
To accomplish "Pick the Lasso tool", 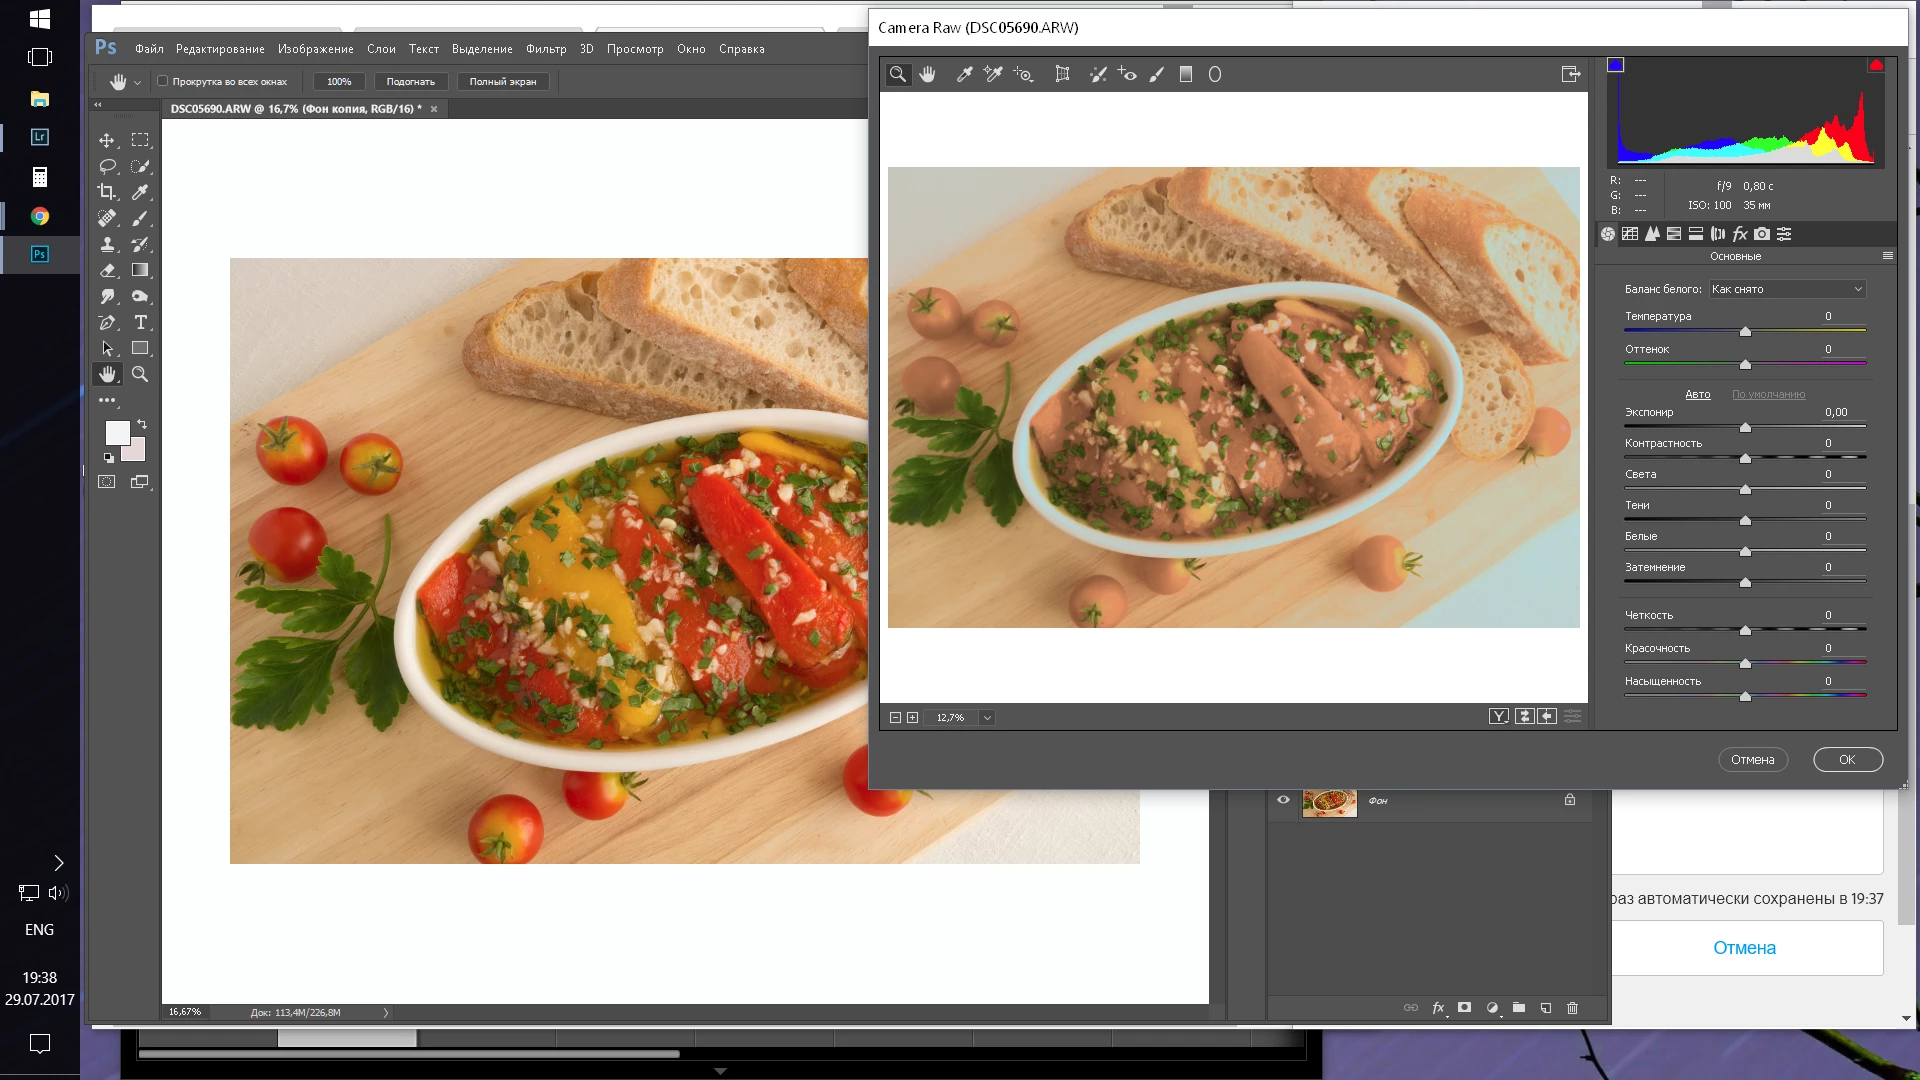I will pyautogui.click(x=107, y=166).
